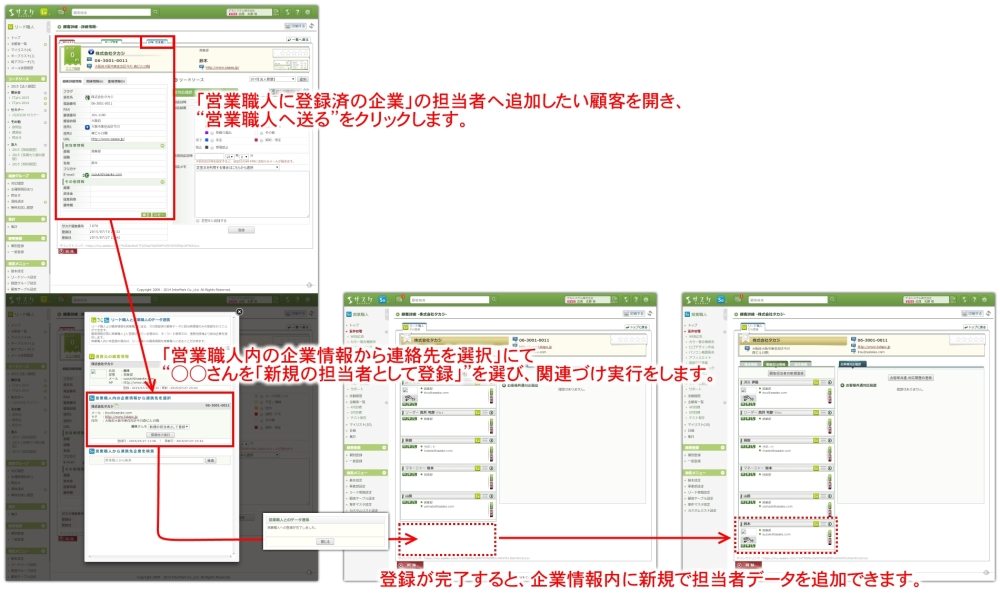
Task: Click the blue company icon beside 株式会社タカシ
Action: pos(91,52)
